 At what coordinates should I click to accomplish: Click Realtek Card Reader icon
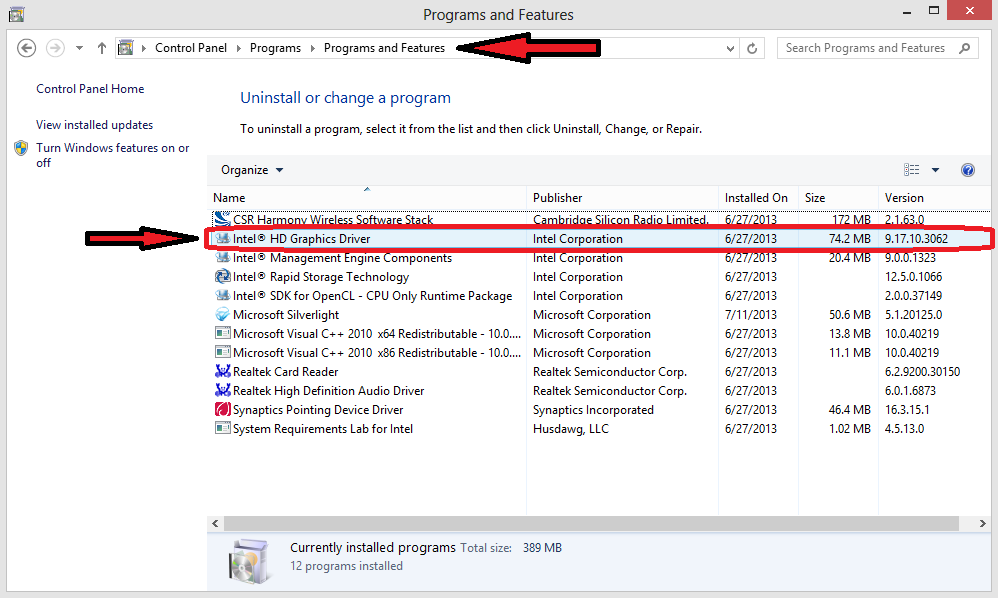coord(222,372)
